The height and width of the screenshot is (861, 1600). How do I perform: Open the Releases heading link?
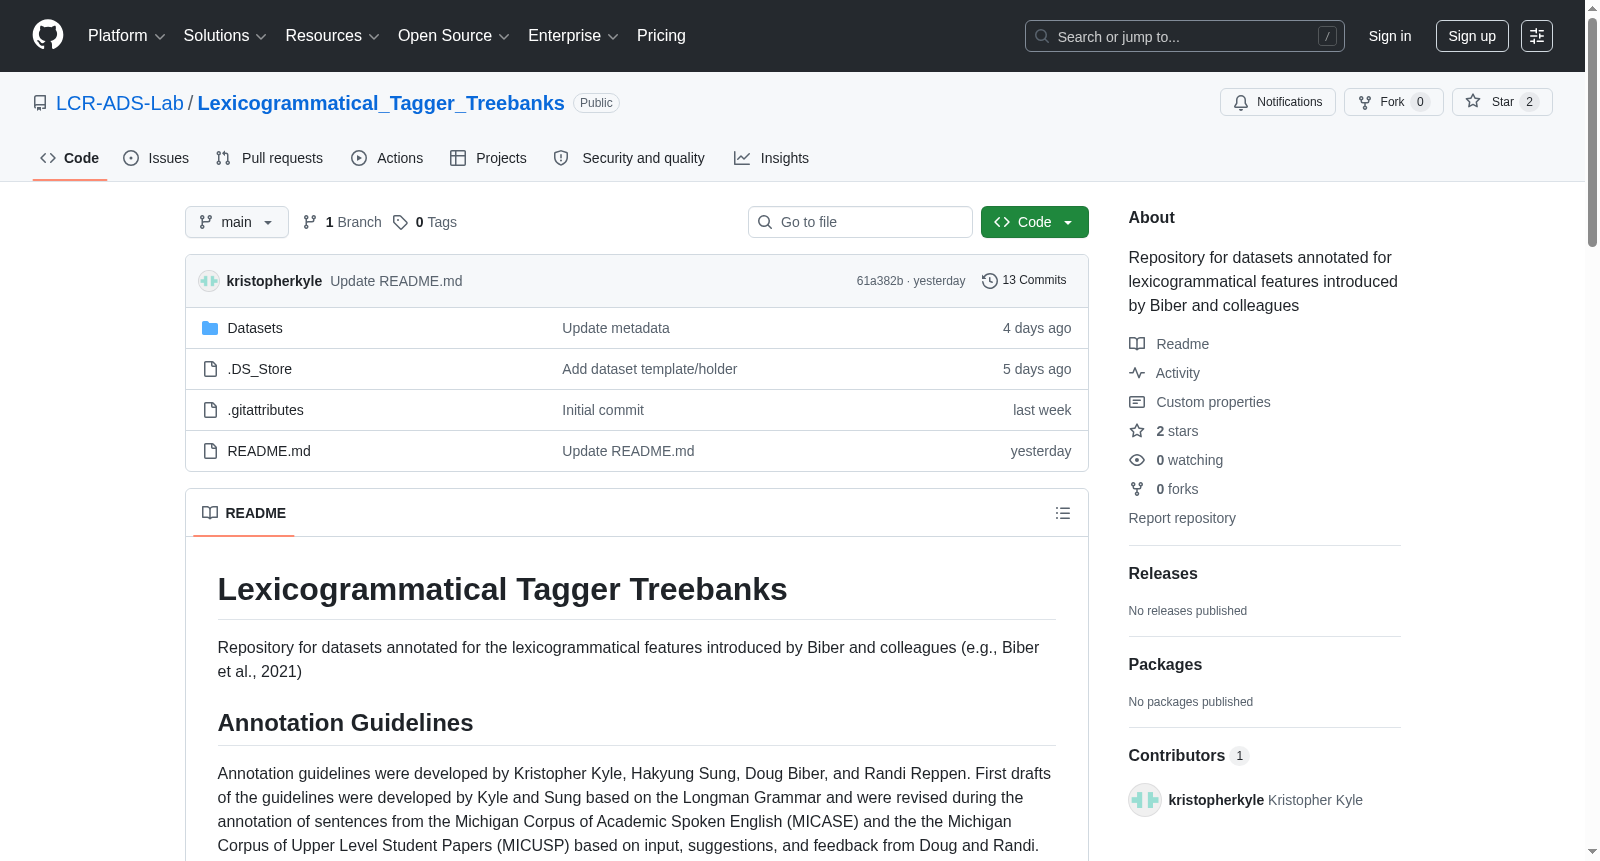(1163, 574)
